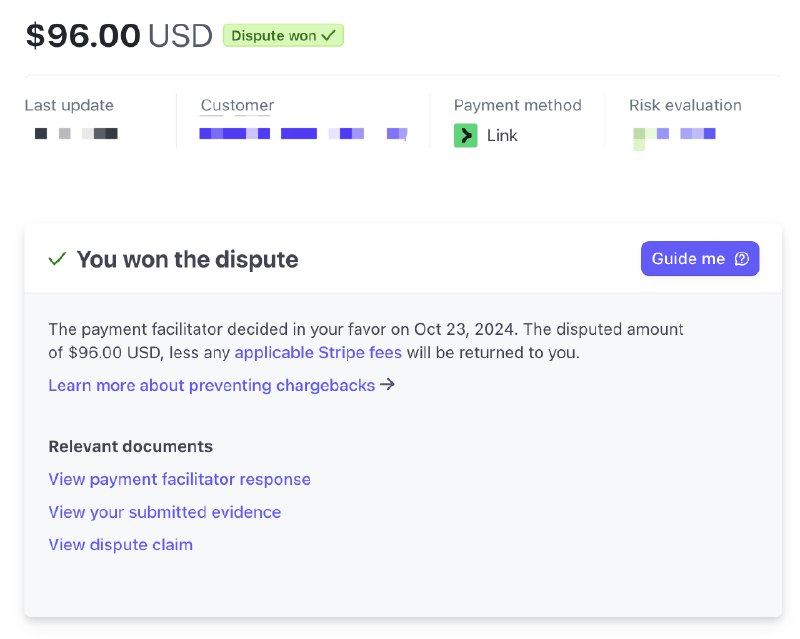Click the checkmark icon beside You won the dispute
800x639 pixels.
point(58,259)
